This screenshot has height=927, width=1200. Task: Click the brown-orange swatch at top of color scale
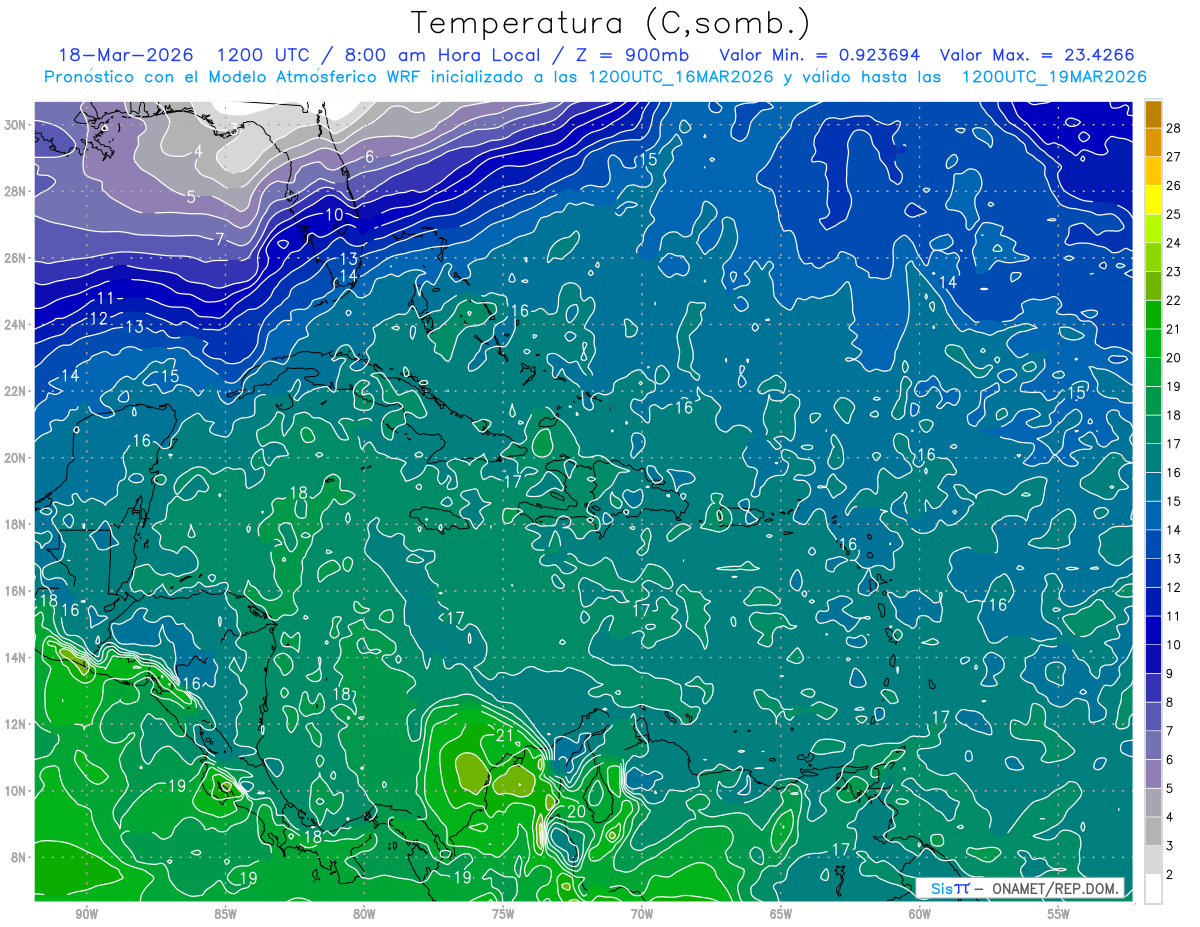(1153, 114)
